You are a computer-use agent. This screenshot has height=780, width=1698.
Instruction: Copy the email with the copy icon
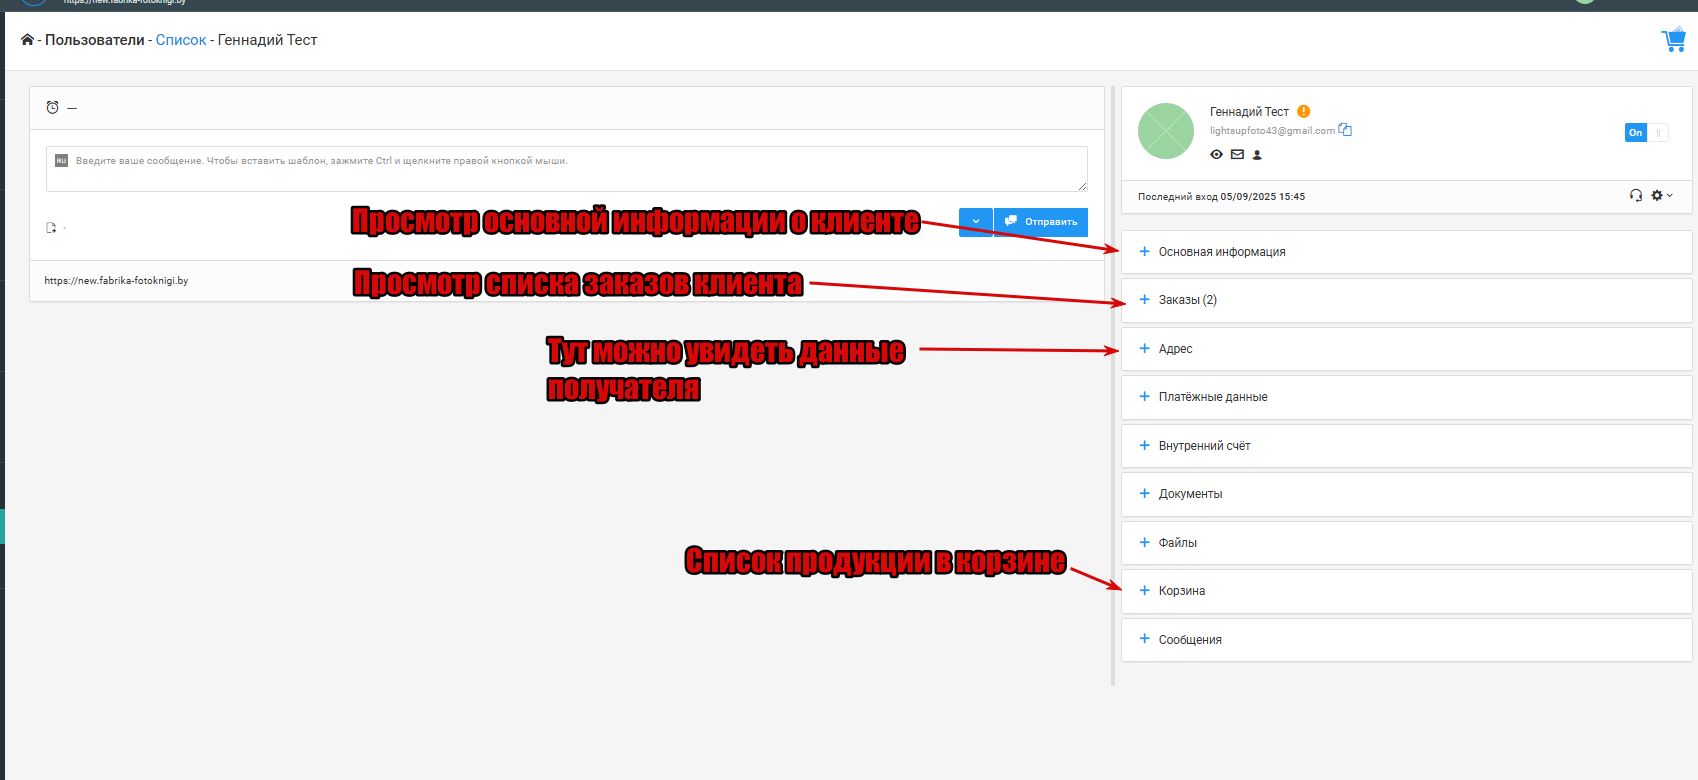coord(1345,130)
